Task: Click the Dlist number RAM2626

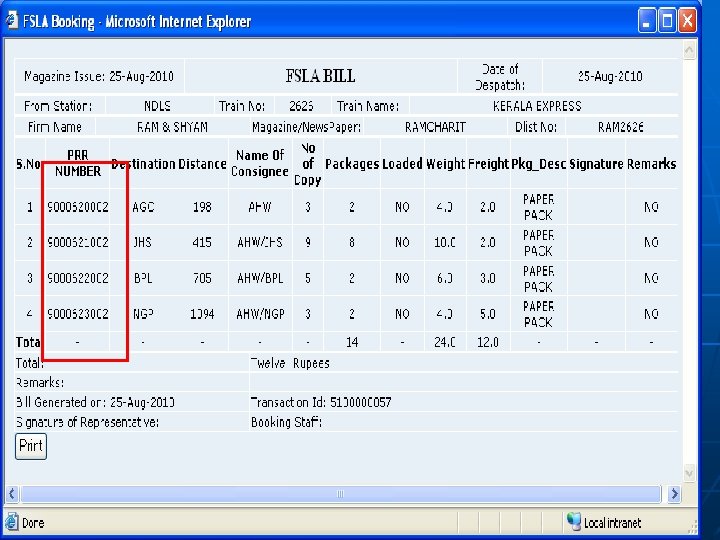Action: tap(620, 127)
